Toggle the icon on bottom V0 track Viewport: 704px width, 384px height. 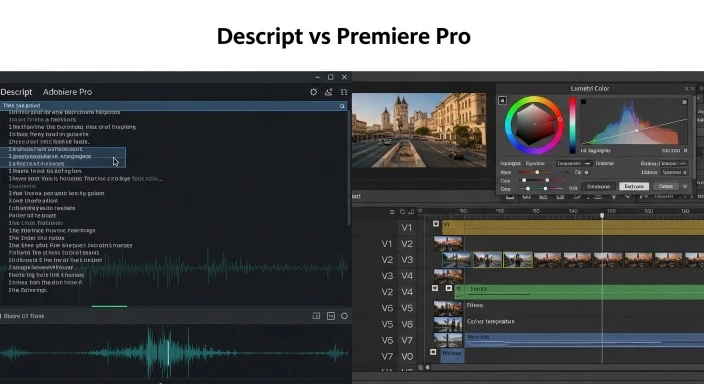point(433,352)
